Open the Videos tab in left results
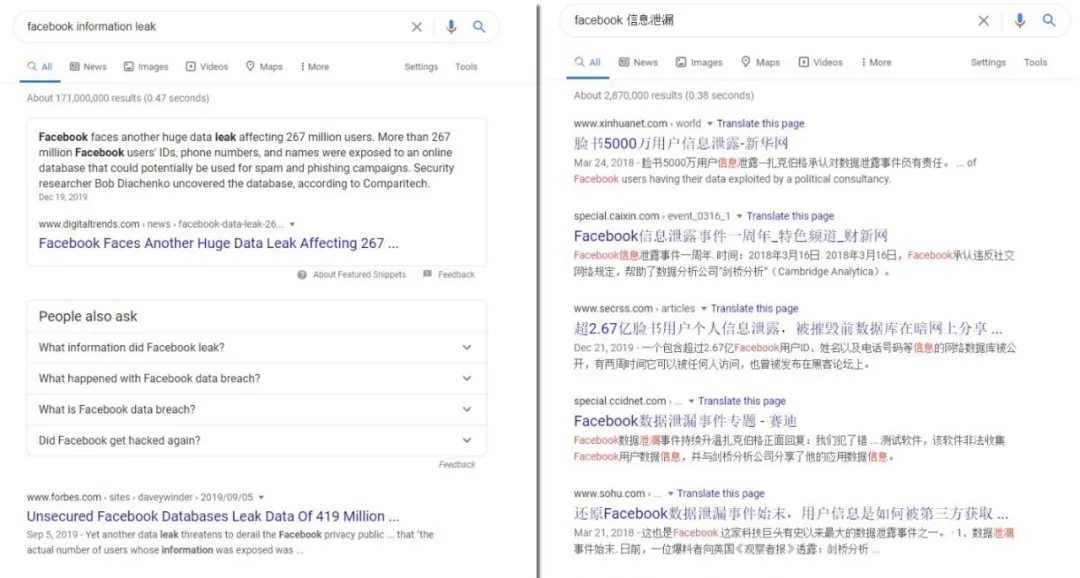 (207, 67)
